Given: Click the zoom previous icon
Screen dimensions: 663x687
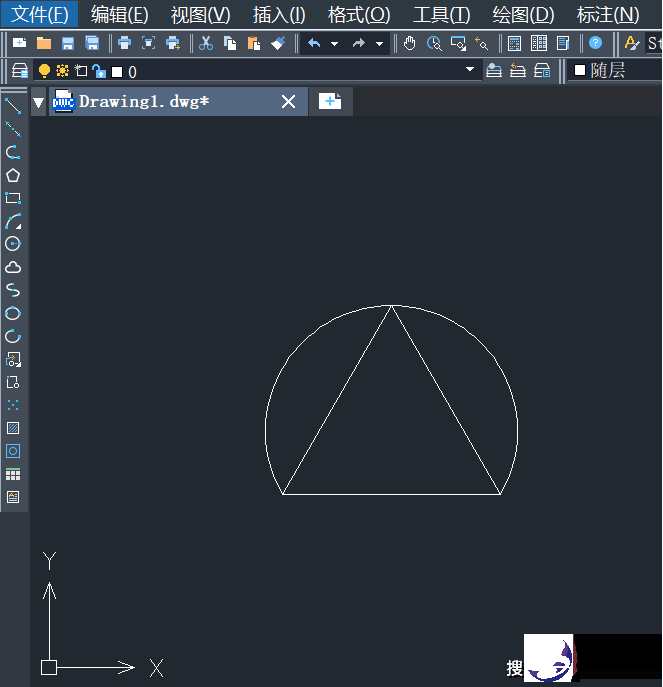Looking at the screenshot, I should point(482,43).
